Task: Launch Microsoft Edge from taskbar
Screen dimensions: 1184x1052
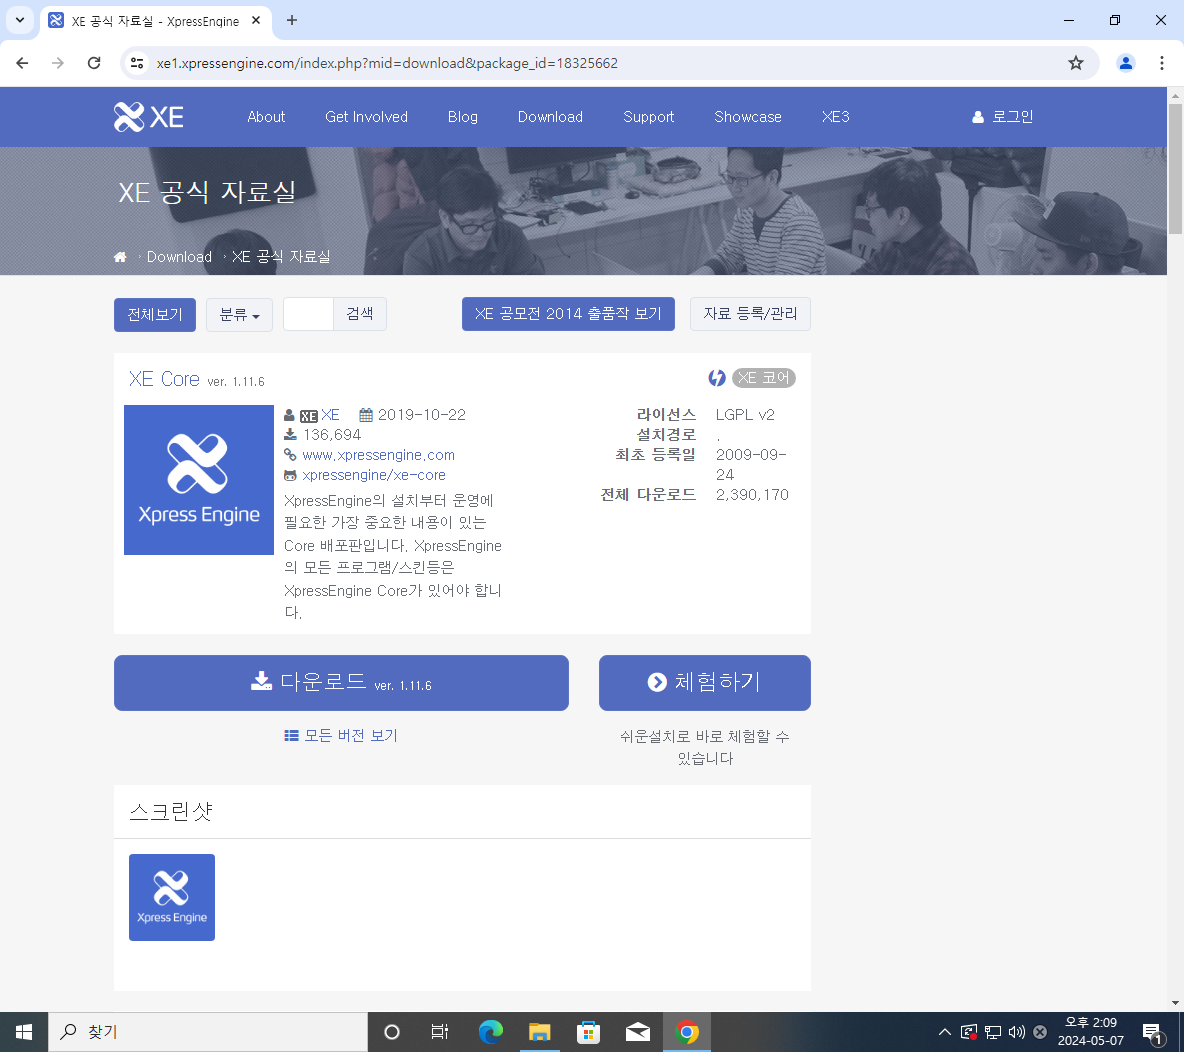Action: click(x=490, y=1032)
